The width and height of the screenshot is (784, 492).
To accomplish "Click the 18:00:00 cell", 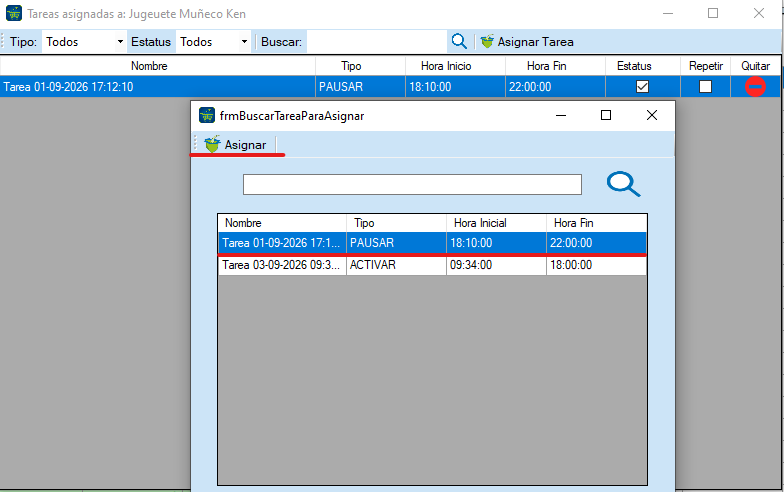I will 596,265.
